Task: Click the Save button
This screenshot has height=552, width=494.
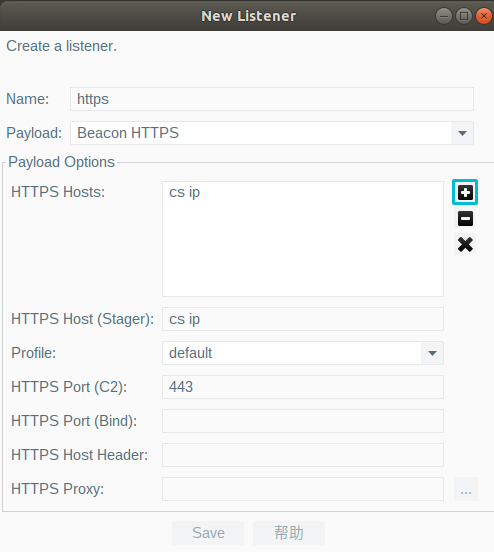Action: (208, 533)
